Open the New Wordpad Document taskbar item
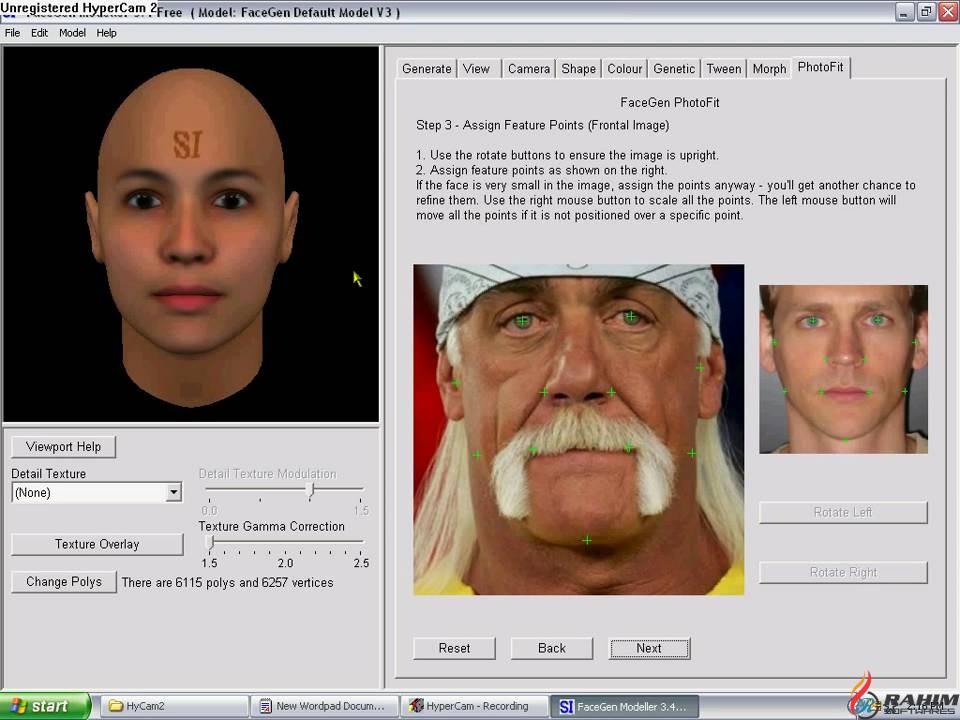This screenshot has width=960, height=720. pyautogui.click(x=323, y=706)
